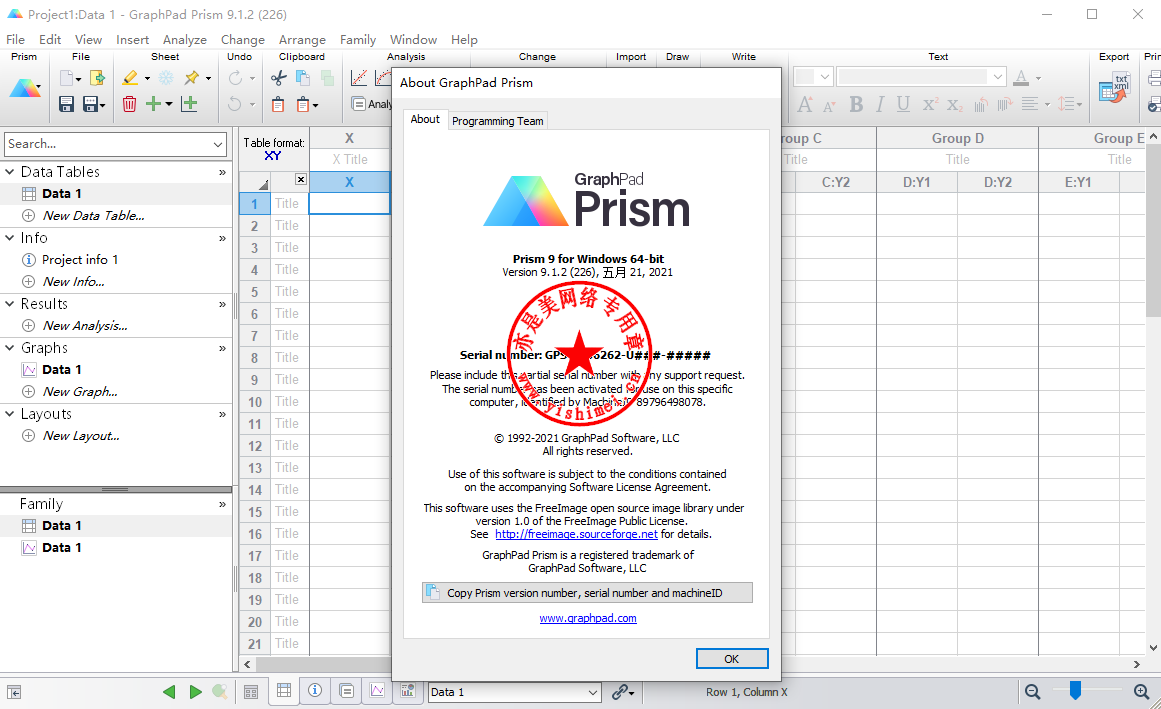Click the font color A swatch
This screenshot has height=709, width=1161.
click(x=1021, y=77)
